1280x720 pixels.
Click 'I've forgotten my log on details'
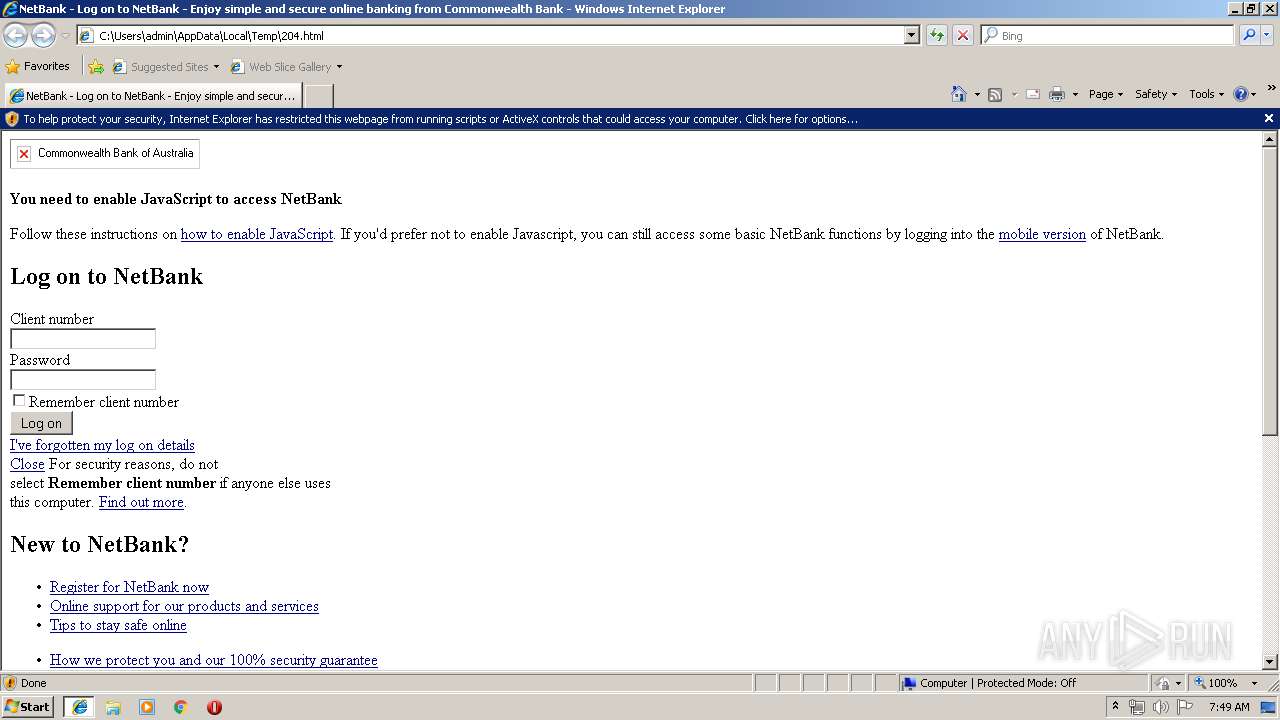[102, 445]
